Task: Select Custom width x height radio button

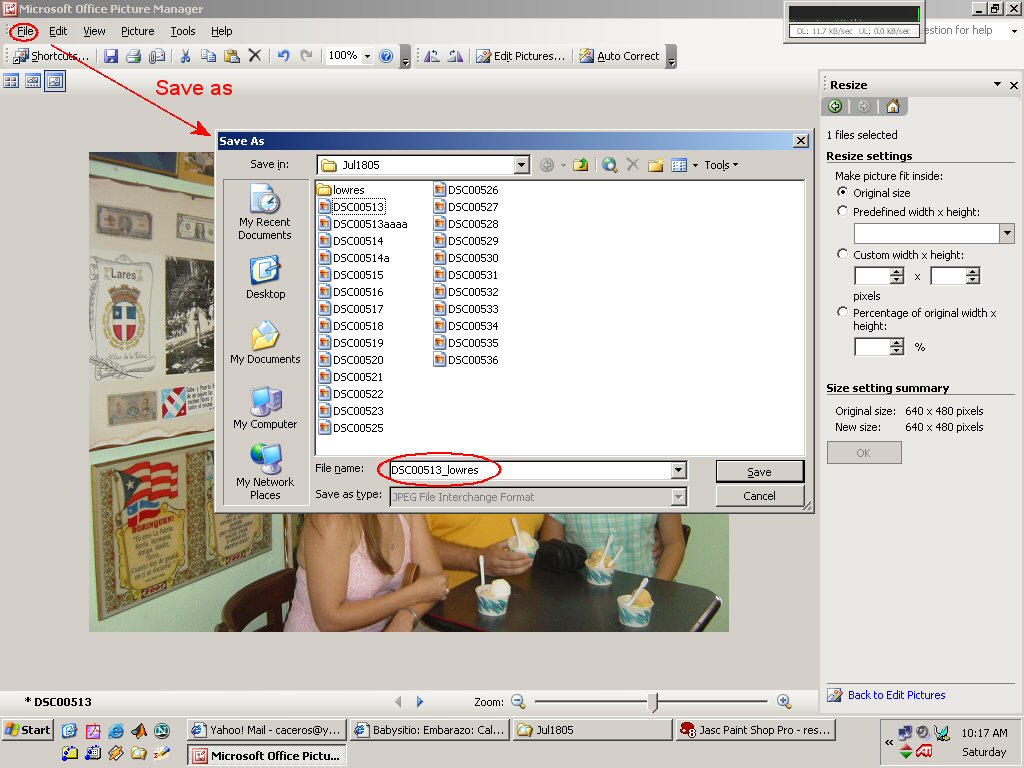Action: click(x=843, y=255)
